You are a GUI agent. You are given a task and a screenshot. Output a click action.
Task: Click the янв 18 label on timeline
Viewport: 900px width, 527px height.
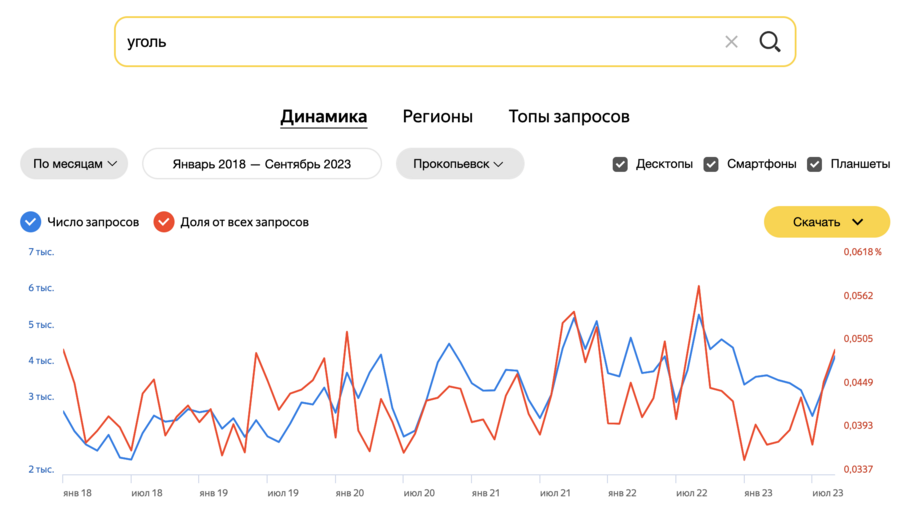pyautogui.click(x=77, y=493)
